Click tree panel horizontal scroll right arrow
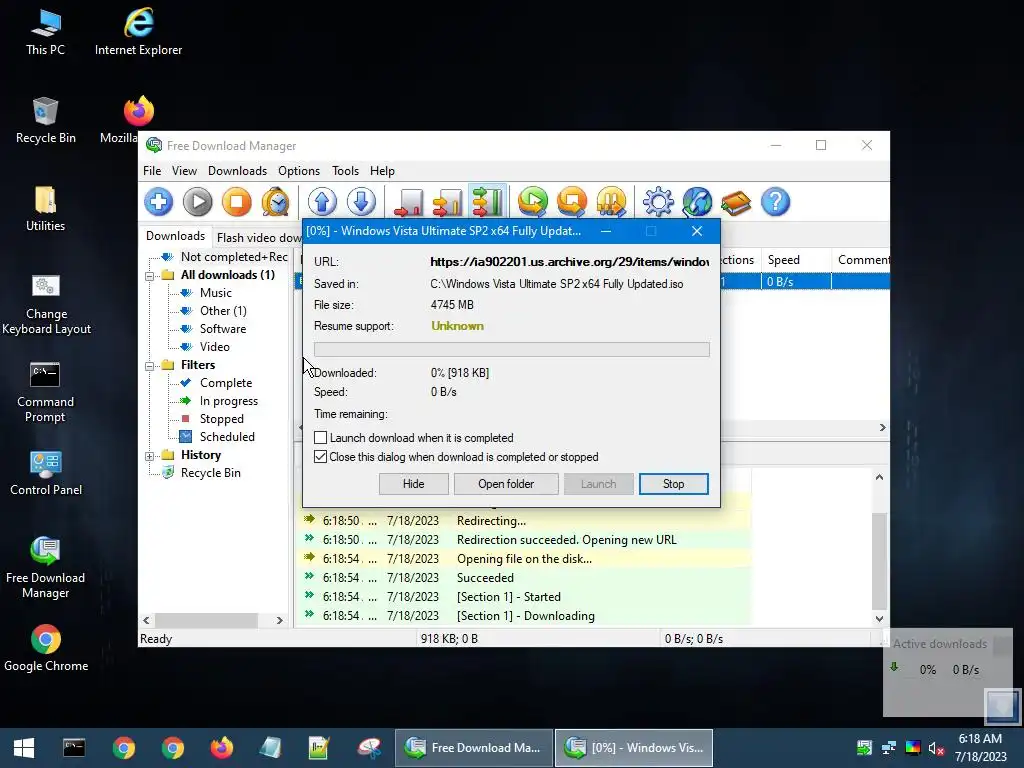Screen dimensions: 1024x768 click(x=280, y=620)
